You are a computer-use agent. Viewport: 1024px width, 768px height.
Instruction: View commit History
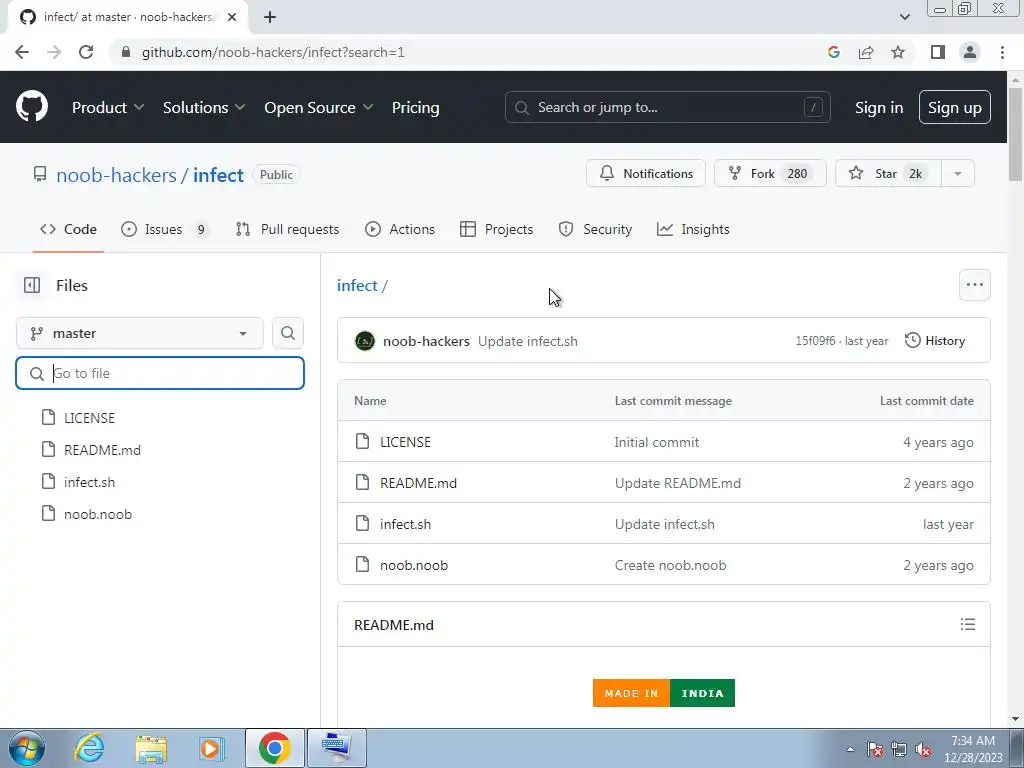point(935,340)
